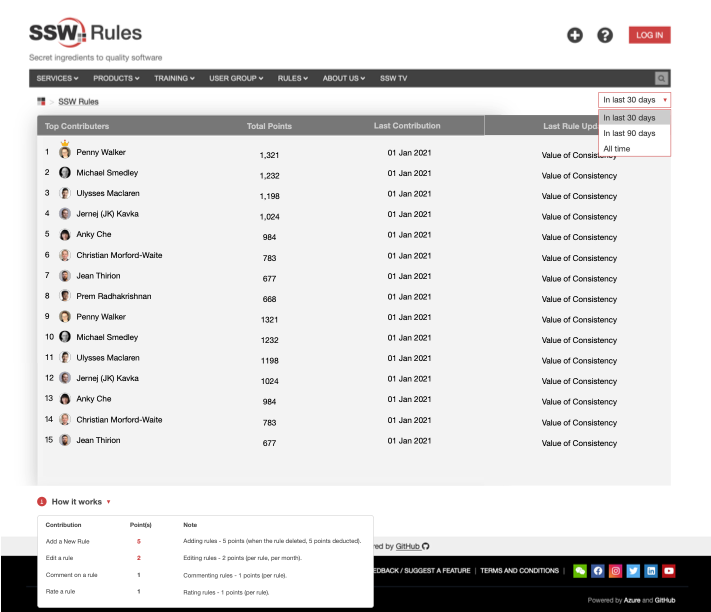This screenshot has width=711, height=612.
Task: Open Penny Walker name in row 1
Action: 101,152
